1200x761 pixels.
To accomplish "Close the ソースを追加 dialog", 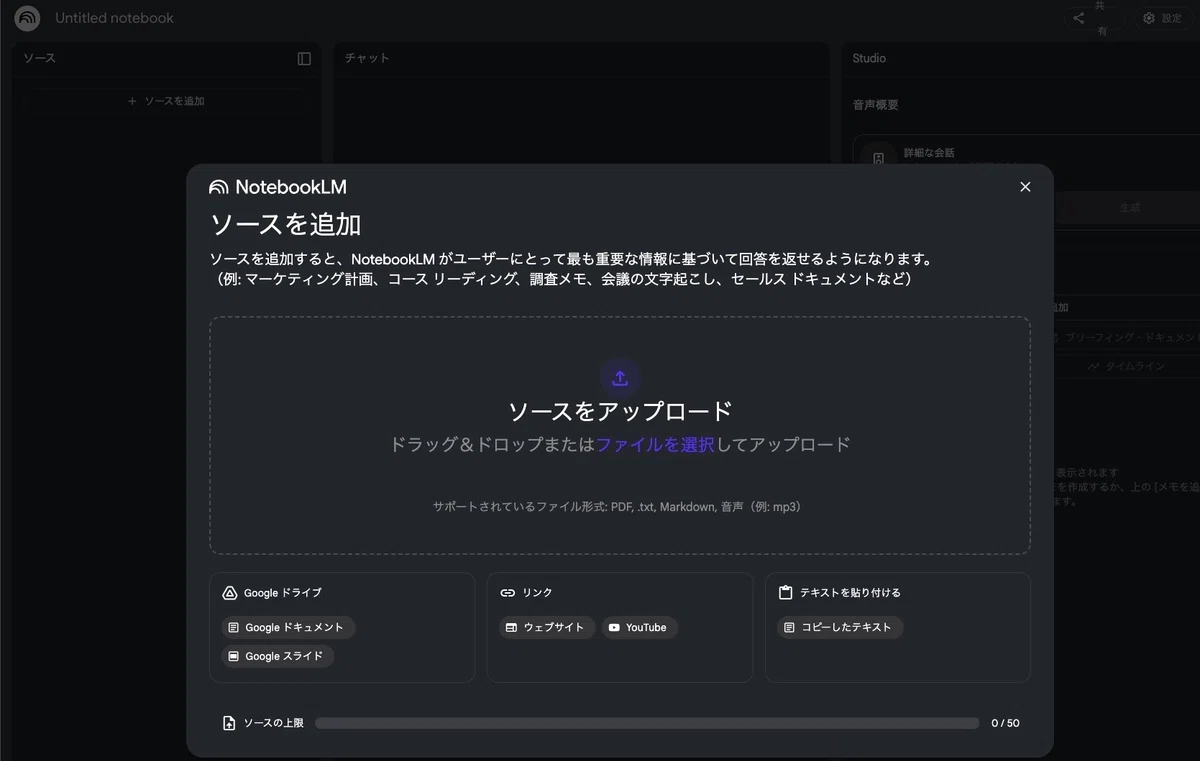I will [x=1025, y=187].
